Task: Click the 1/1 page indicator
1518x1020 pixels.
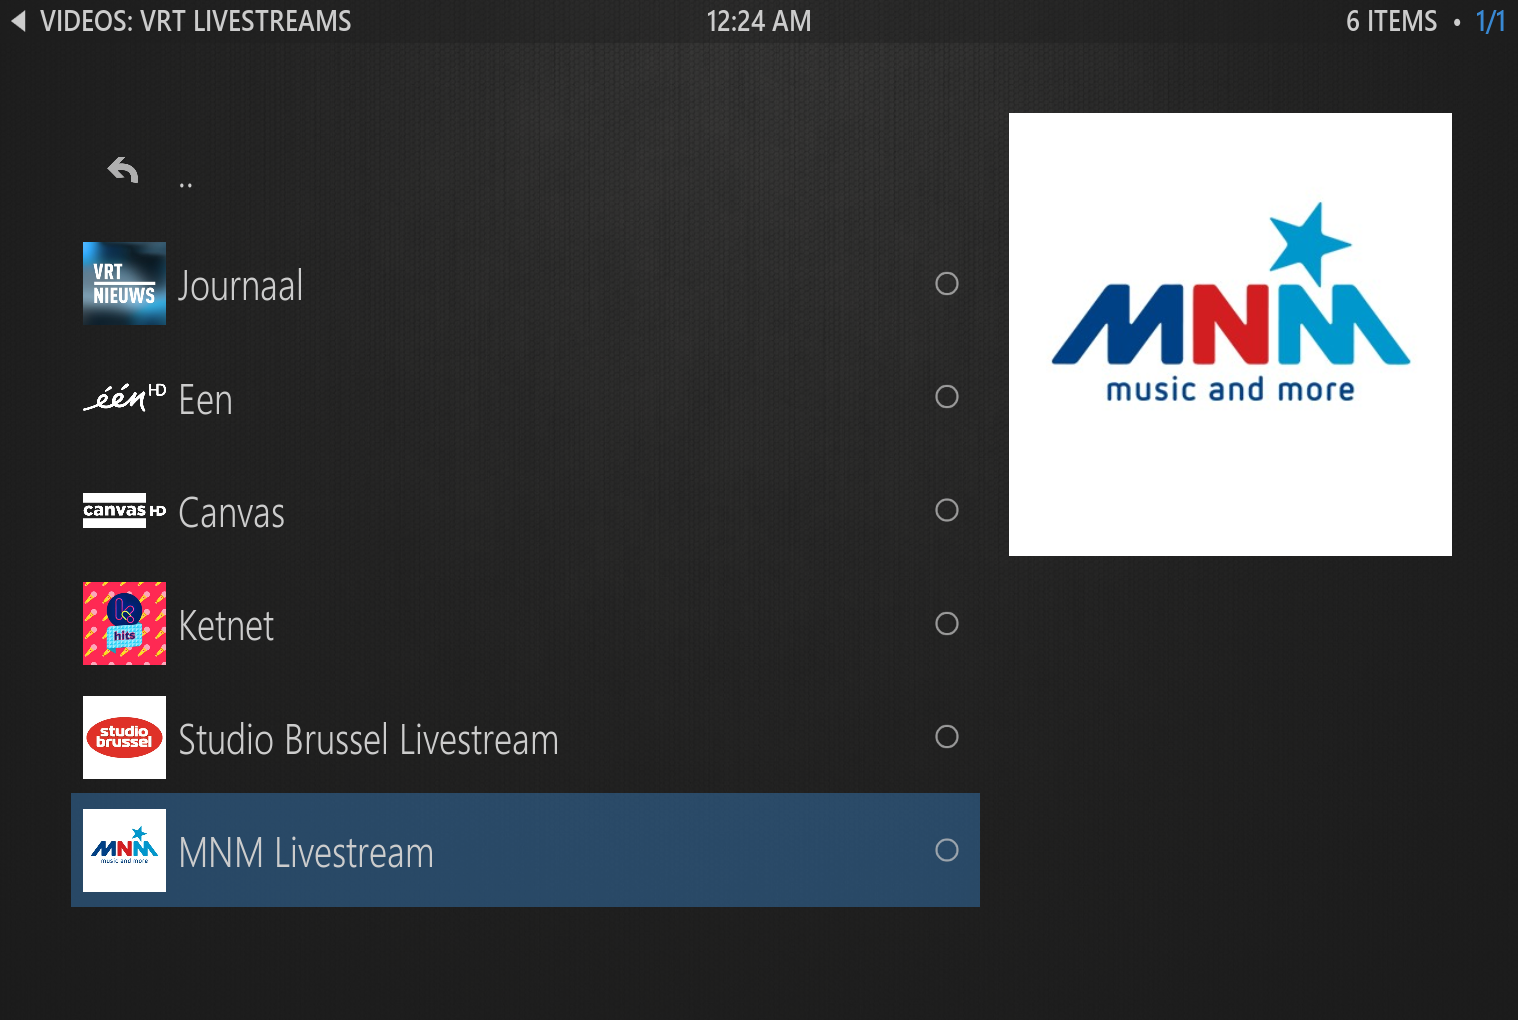Action: [1490, 21]
